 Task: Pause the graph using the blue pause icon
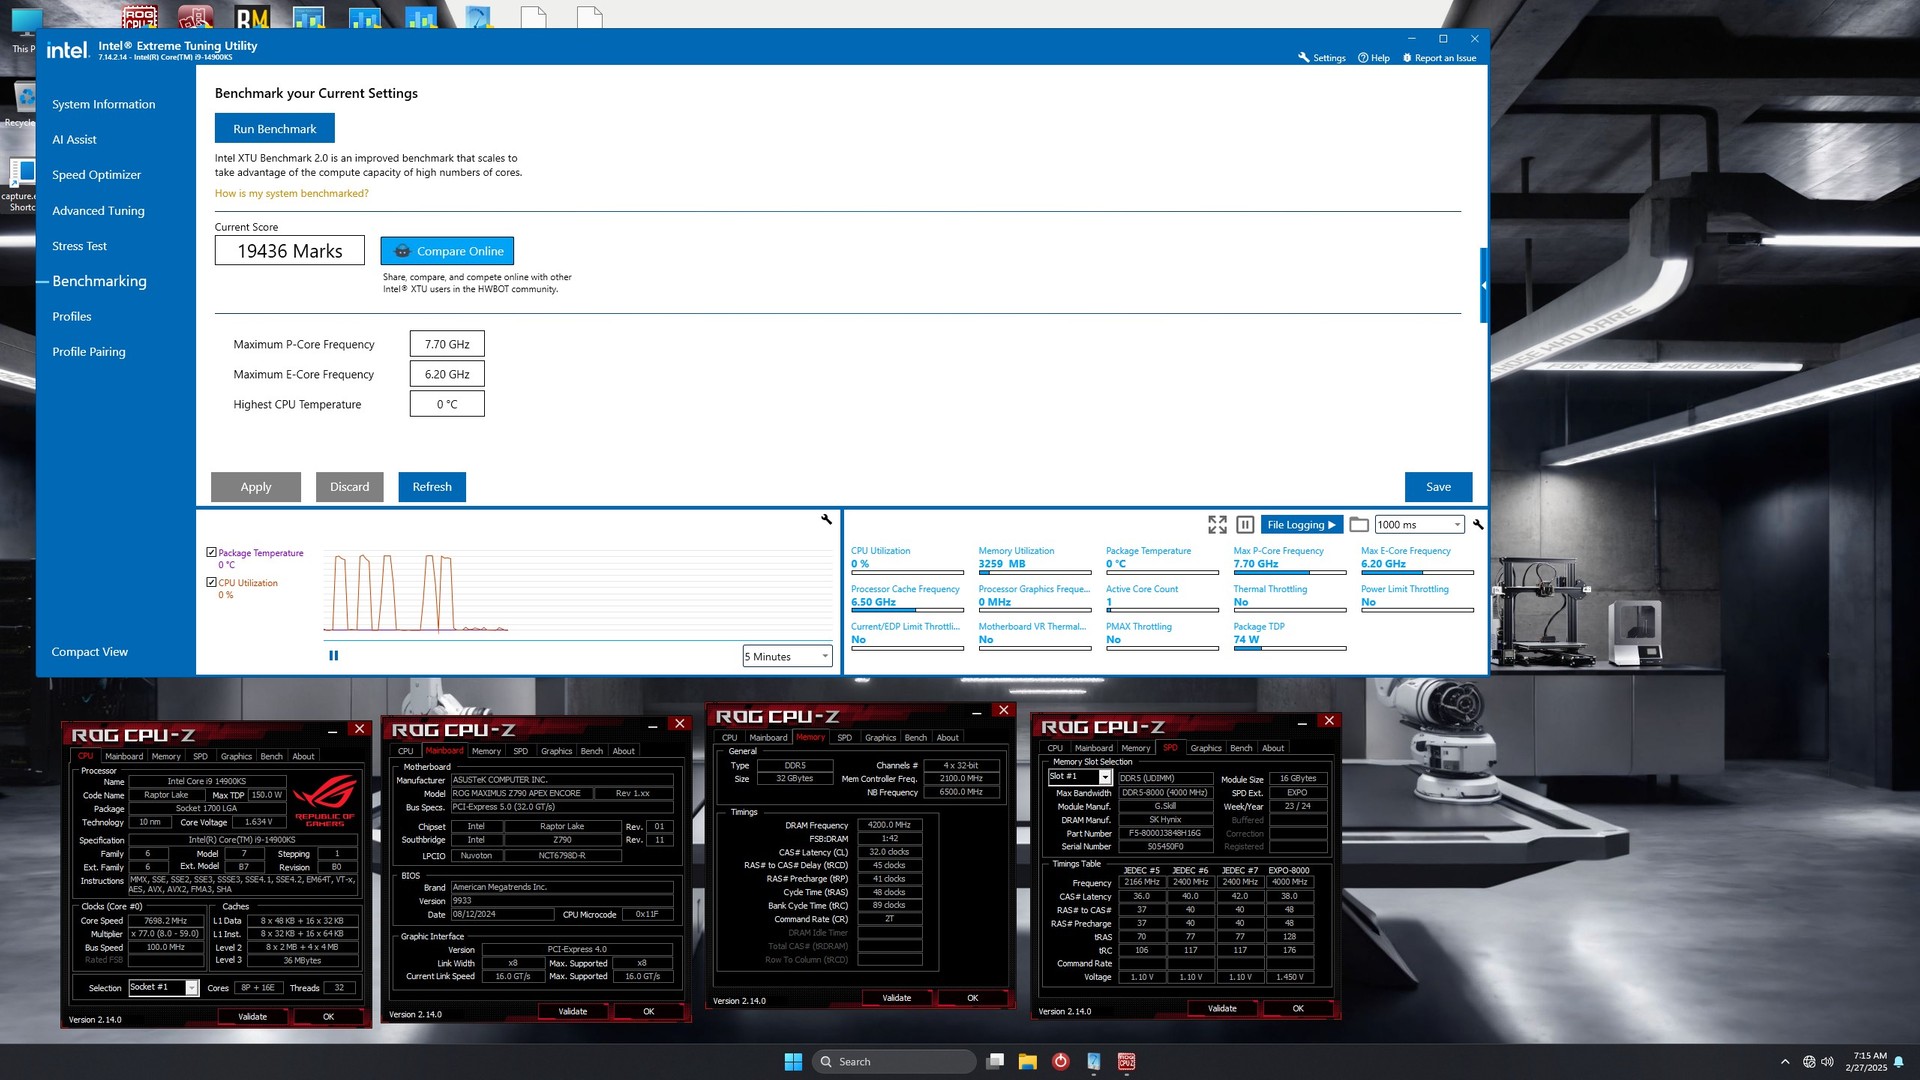coord(334,656)
